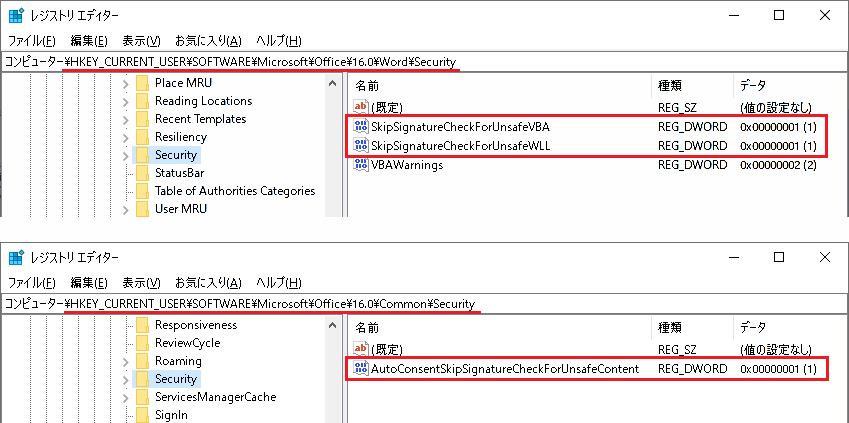849x423 pixels.
Task: Select AutoConsentSkipSignatureCheckForUnsafeContent value name
Action: (505, 369)
